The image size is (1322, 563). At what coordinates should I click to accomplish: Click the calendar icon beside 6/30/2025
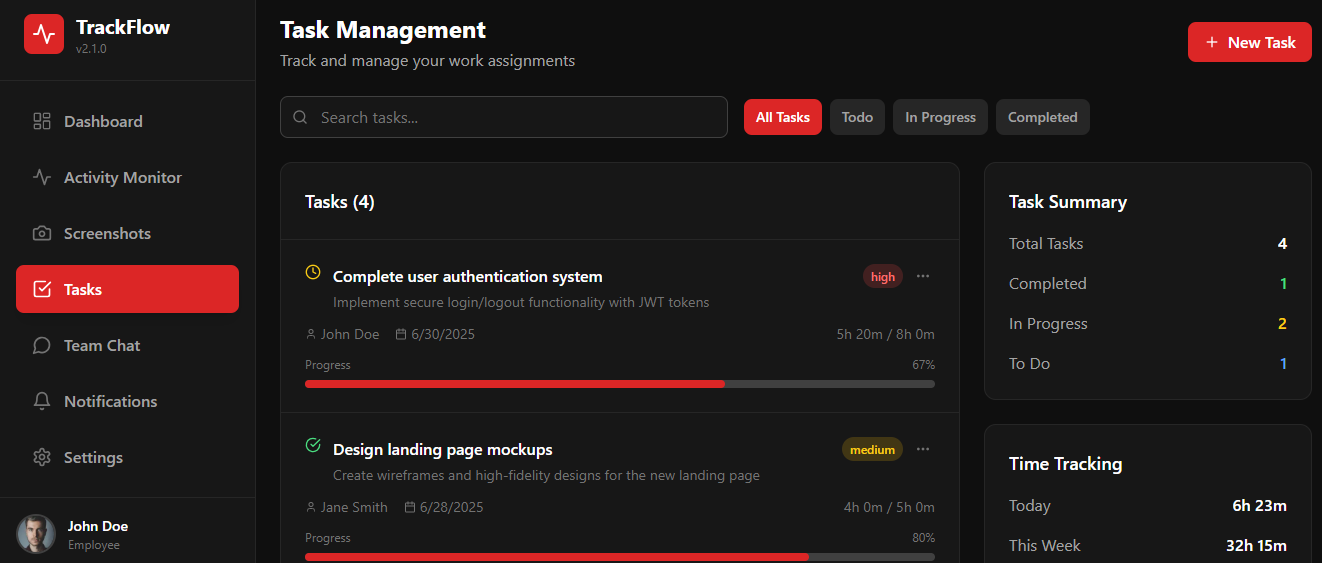pyautogui.click(x=401, y=334)
